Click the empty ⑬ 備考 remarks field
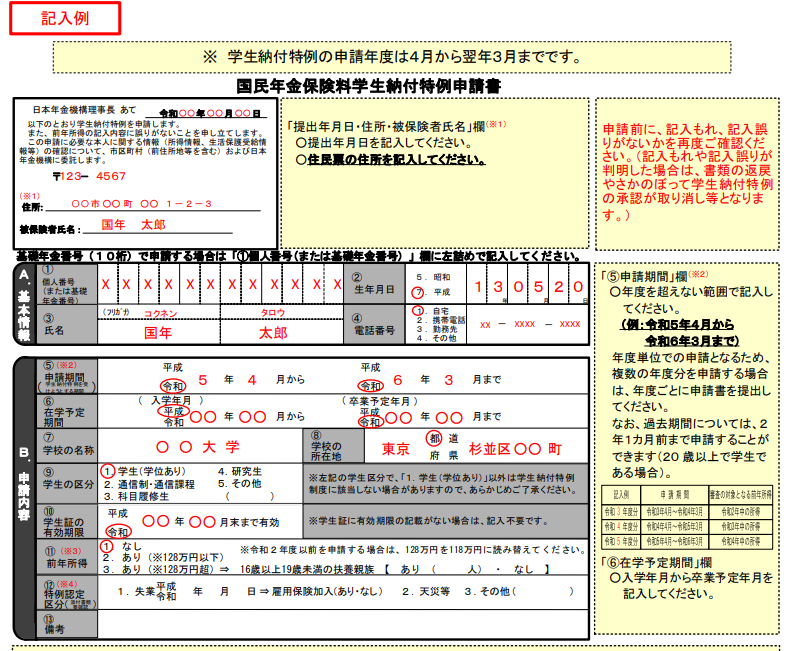787x651 pixels. 343,624
